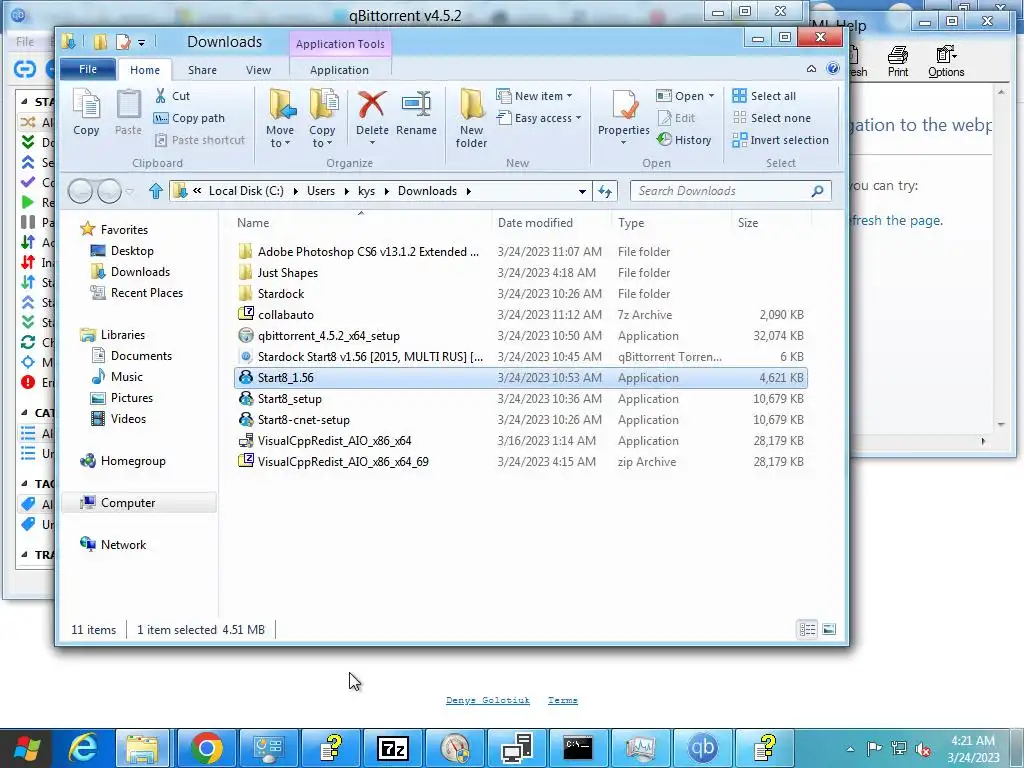Open Google Chrome from taskbar
This screenshot has width=1024, height=768.
tap(206, 747)
